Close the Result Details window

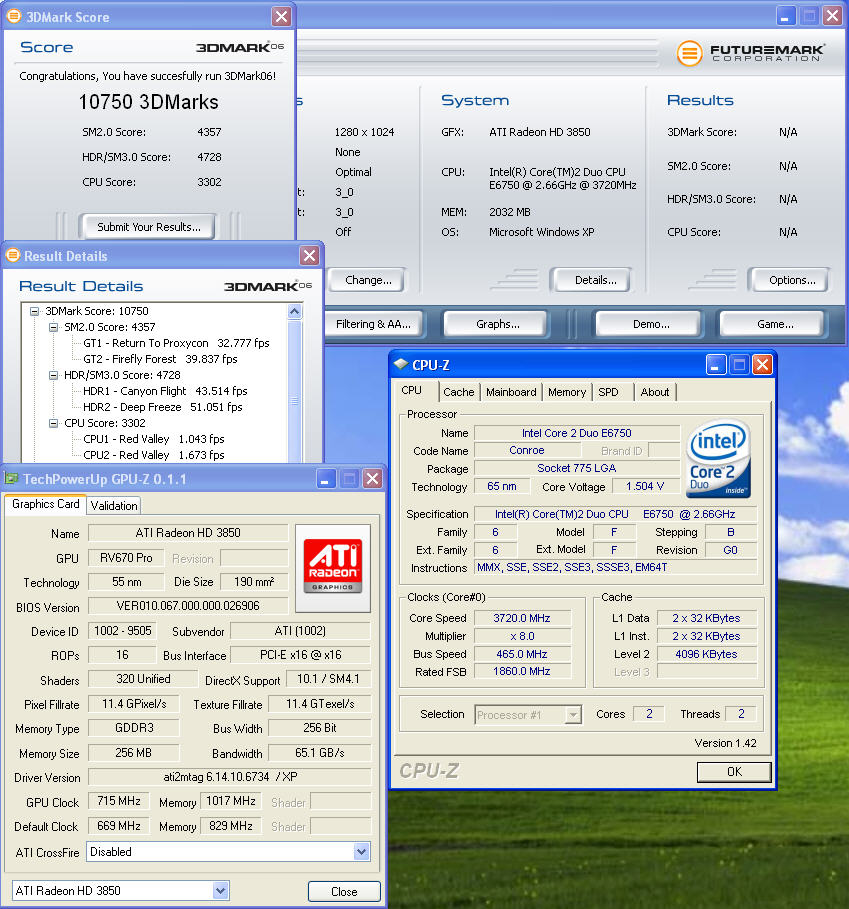click(309, 255)
